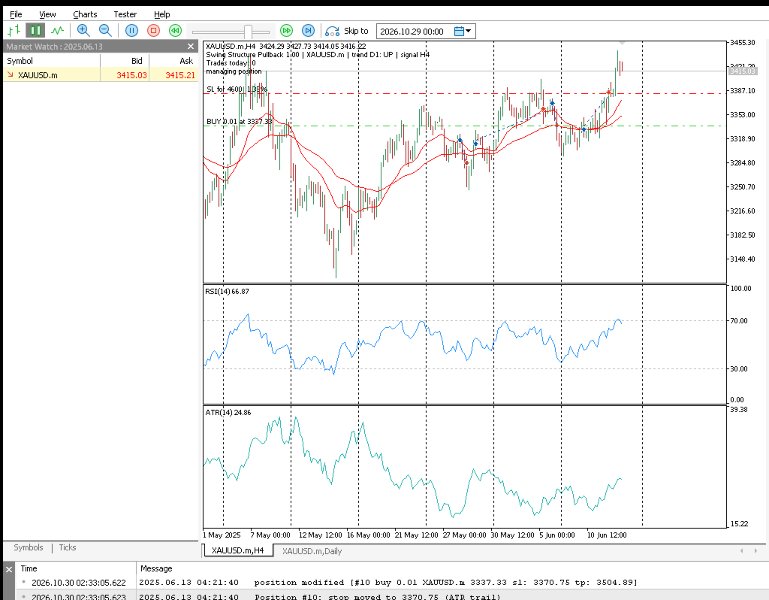Click the 3455.30 price axis label
Viewport: 769px width, 600px height.
pos(743,43)
